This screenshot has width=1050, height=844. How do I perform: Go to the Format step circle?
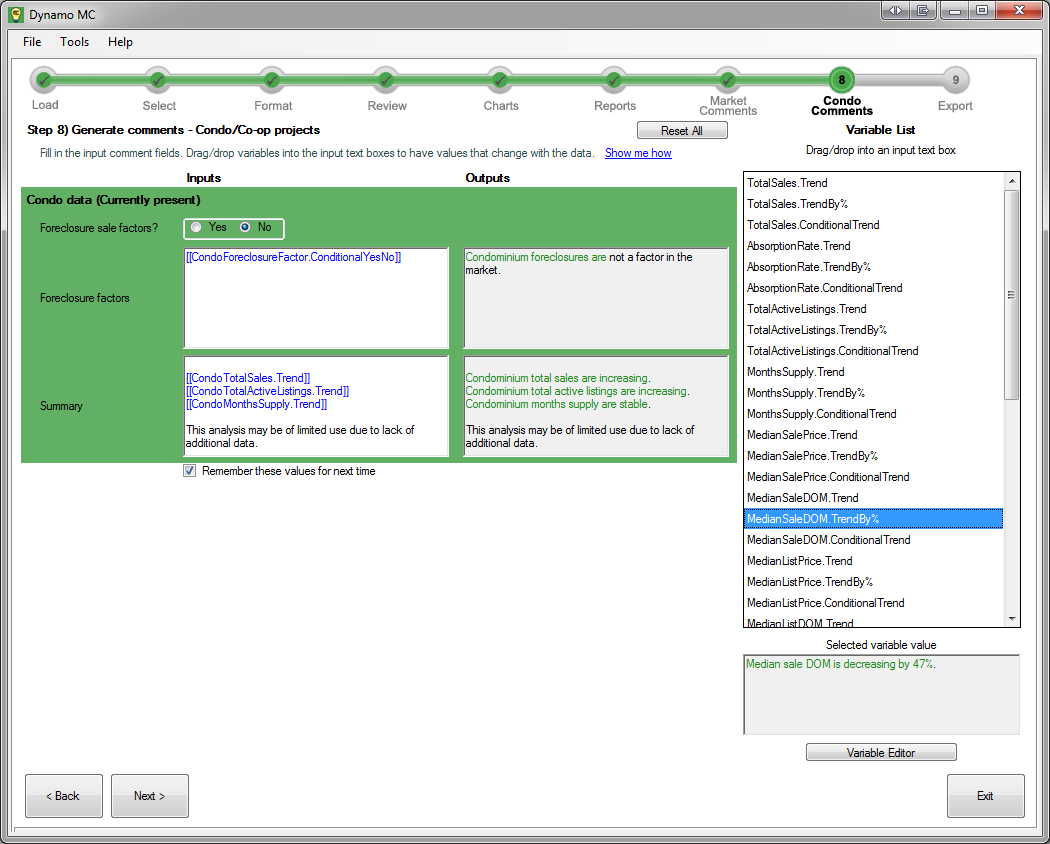272,80
